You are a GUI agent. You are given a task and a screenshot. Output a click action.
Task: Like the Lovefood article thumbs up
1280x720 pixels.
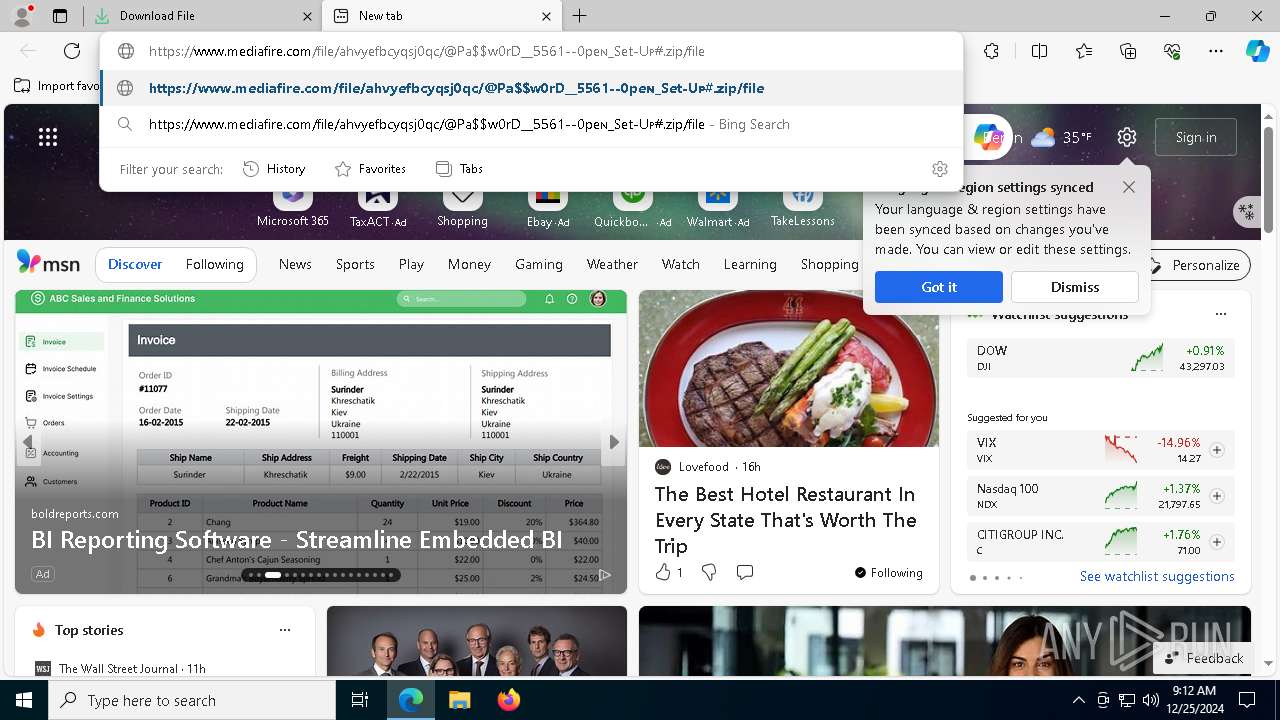pyautogui.click(x=668, y=573)
